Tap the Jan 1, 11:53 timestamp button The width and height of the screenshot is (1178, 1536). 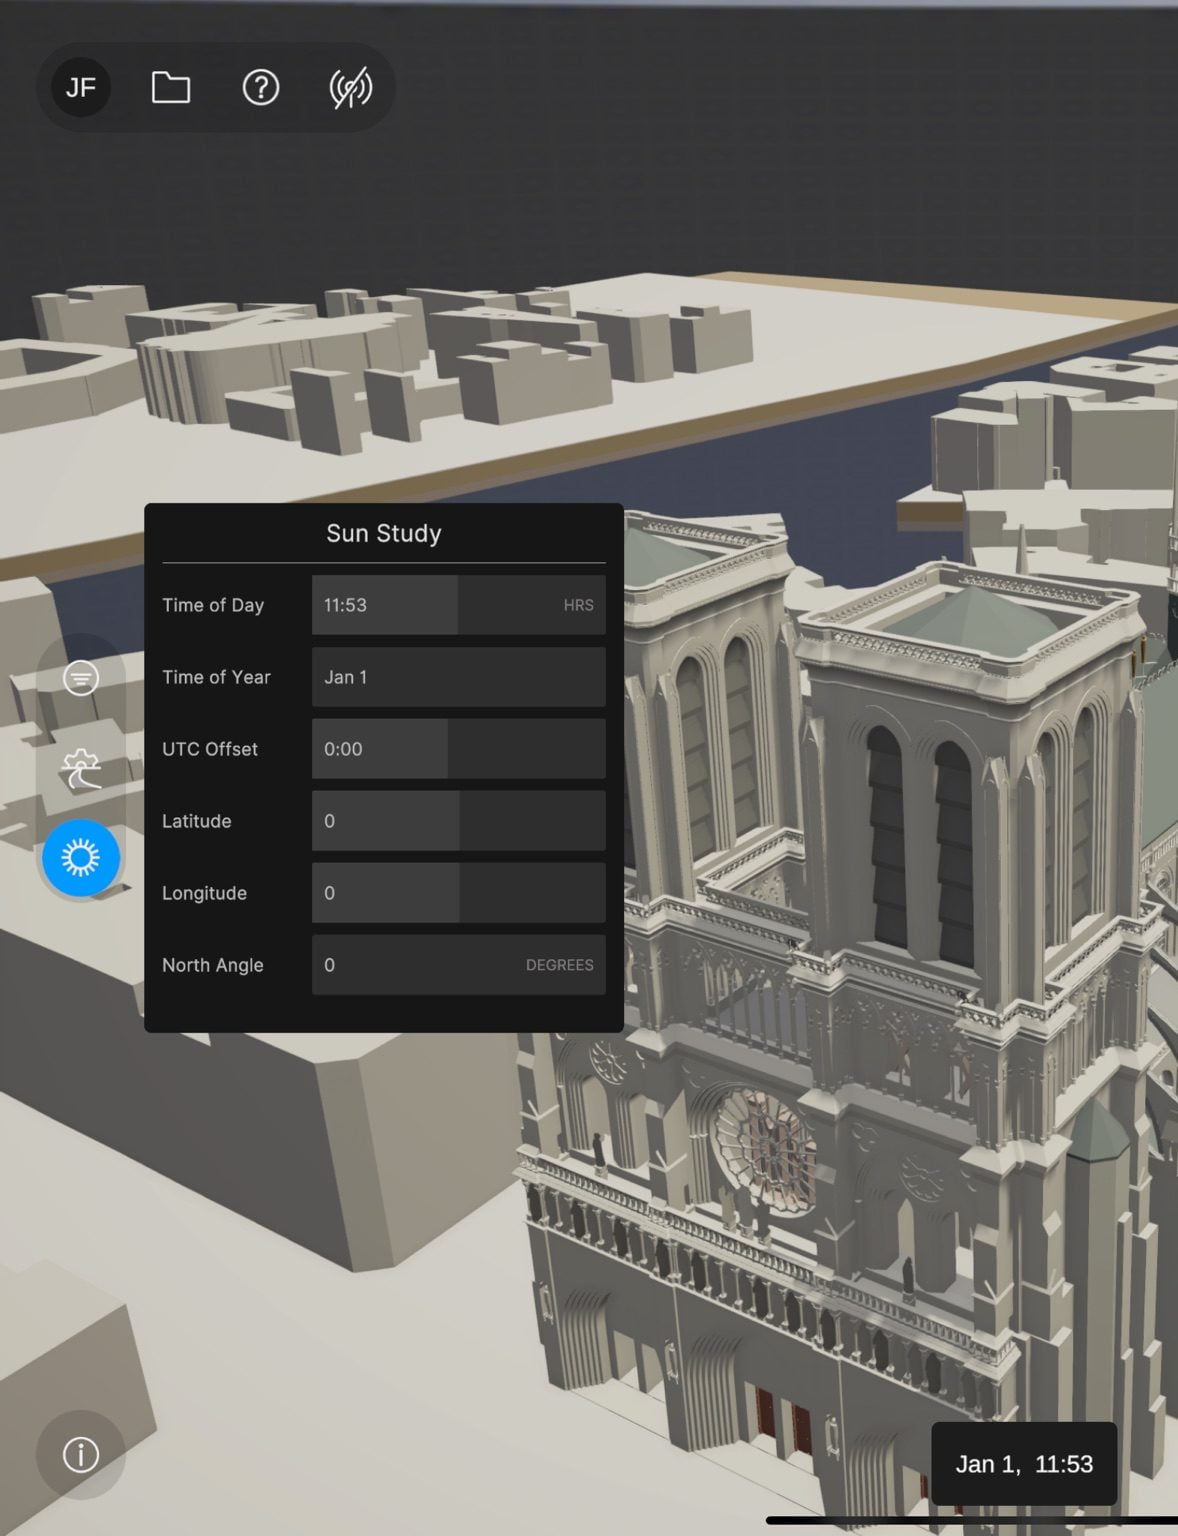[x=1024, y=1464]
